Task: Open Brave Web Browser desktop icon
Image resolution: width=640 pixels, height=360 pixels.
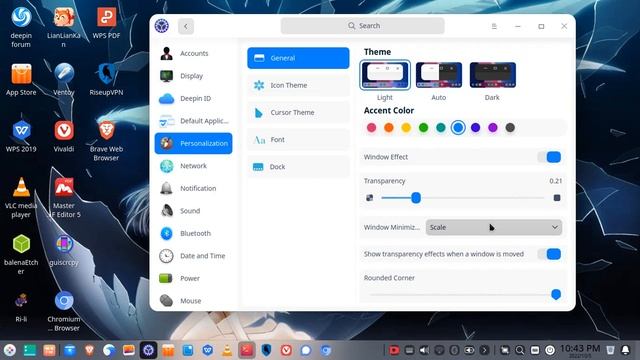Action: point(106,141)
